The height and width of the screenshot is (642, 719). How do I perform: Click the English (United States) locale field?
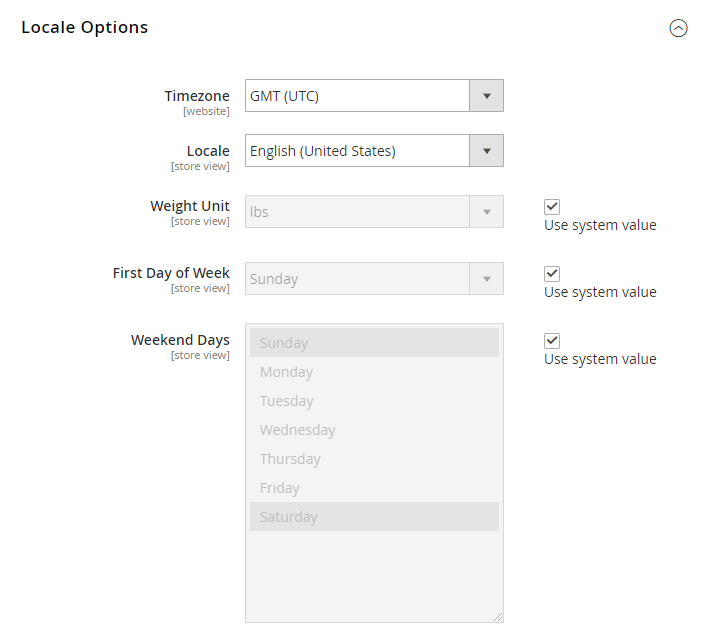click(357, 151)
